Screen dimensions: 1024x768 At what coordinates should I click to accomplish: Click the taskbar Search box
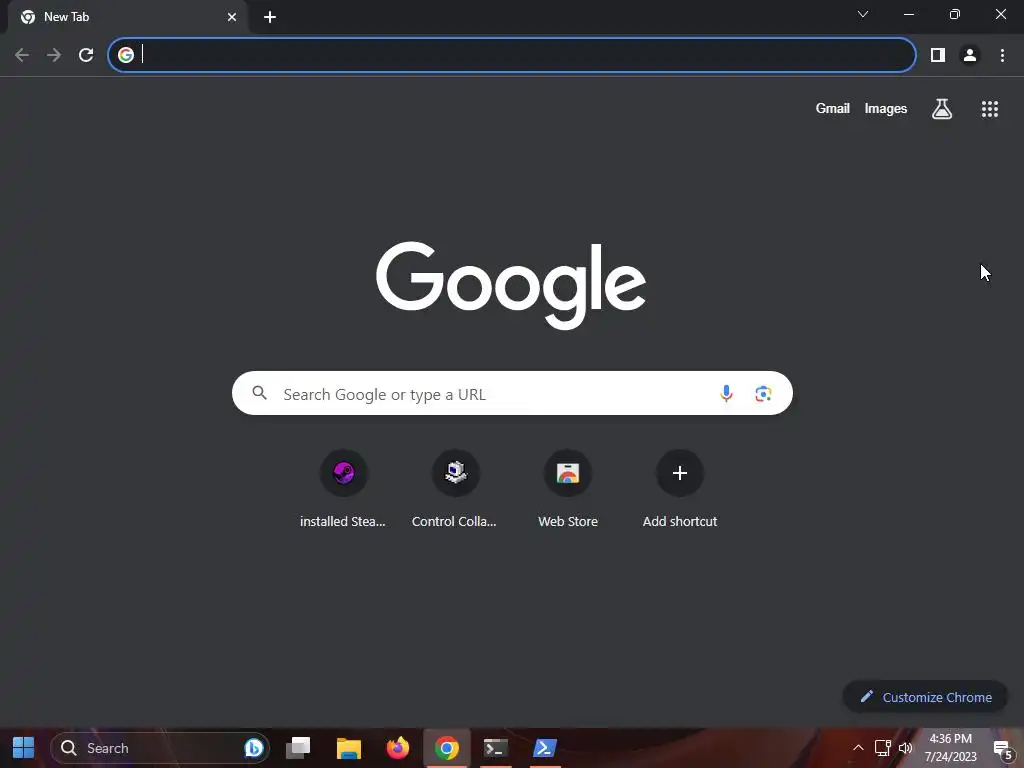coord(160,748)
